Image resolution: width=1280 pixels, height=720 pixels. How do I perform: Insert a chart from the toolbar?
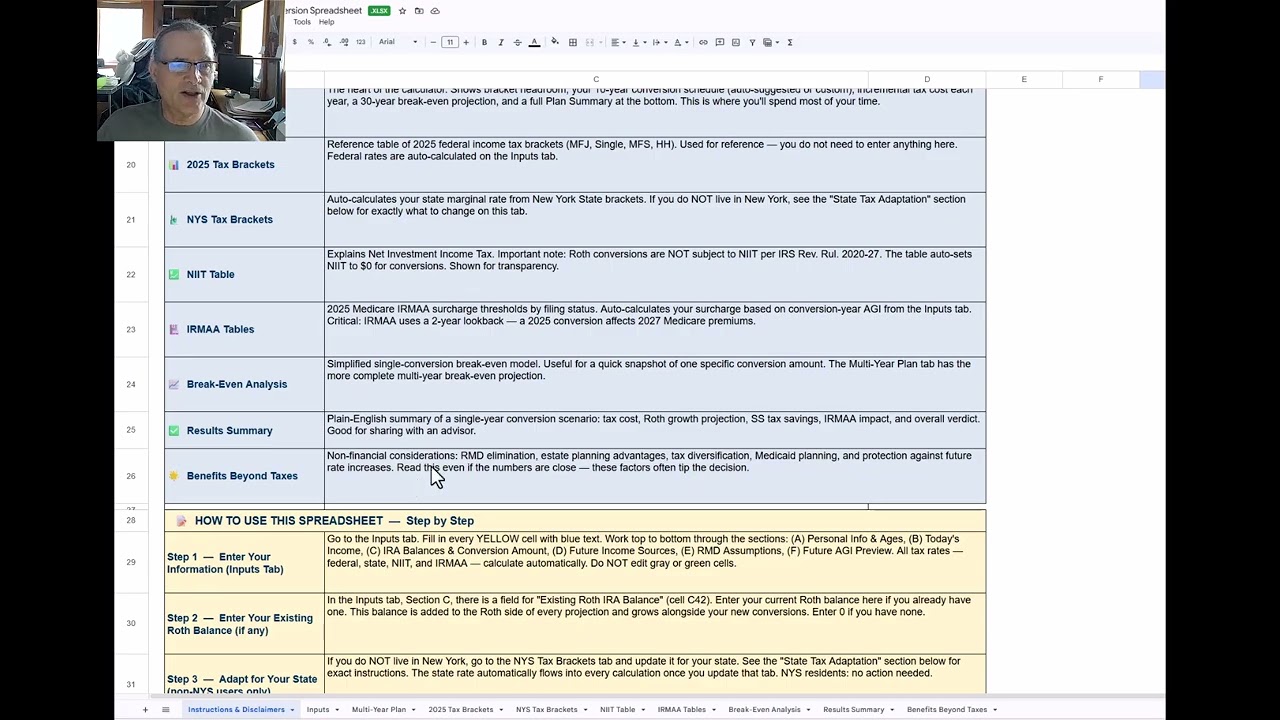pos(736,42)
